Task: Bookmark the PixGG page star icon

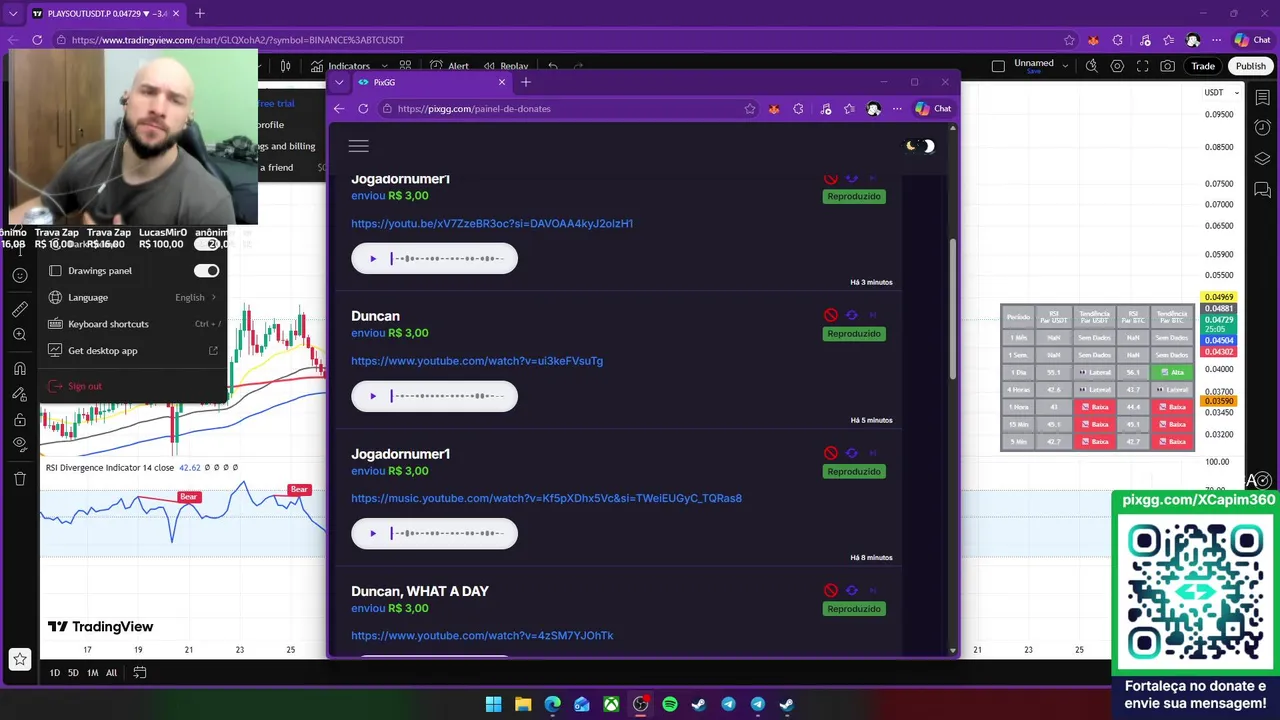Action: tap(750, 109)
